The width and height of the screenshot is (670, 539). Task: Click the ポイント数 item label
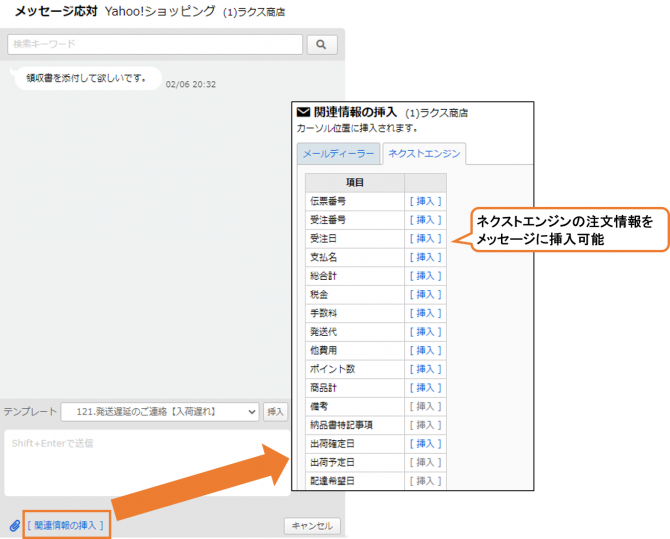pyautogui.click(x=332, y=369)
